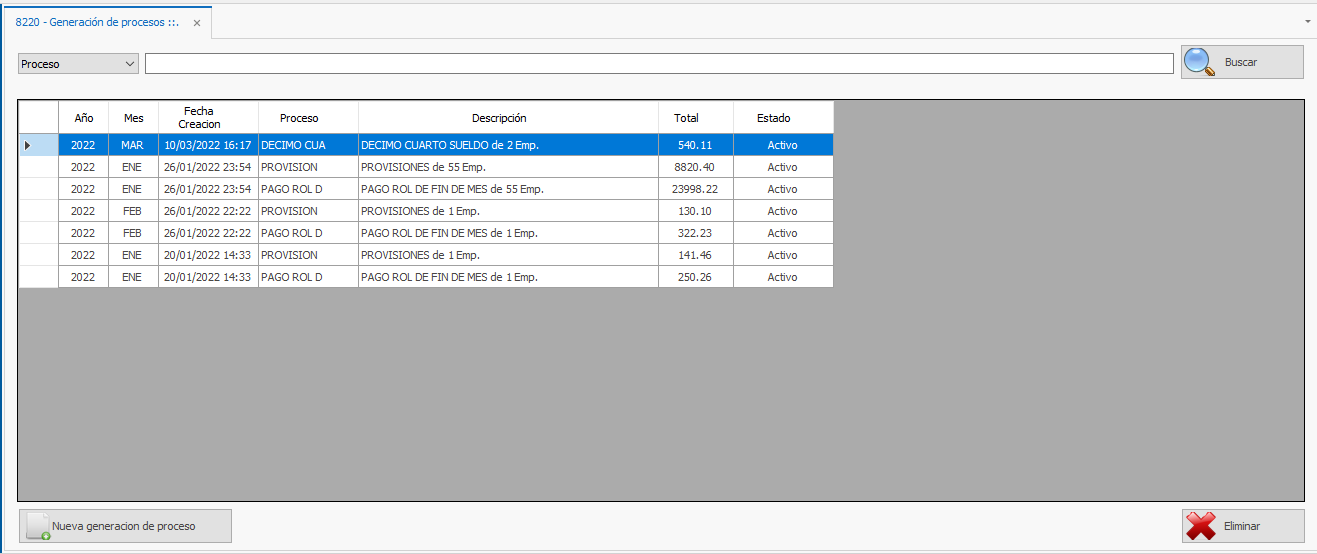Sort by the Fecha Creacion column header
This screenshot has height=554, width=1317.
pyautogui.click(x=208, y=118)
